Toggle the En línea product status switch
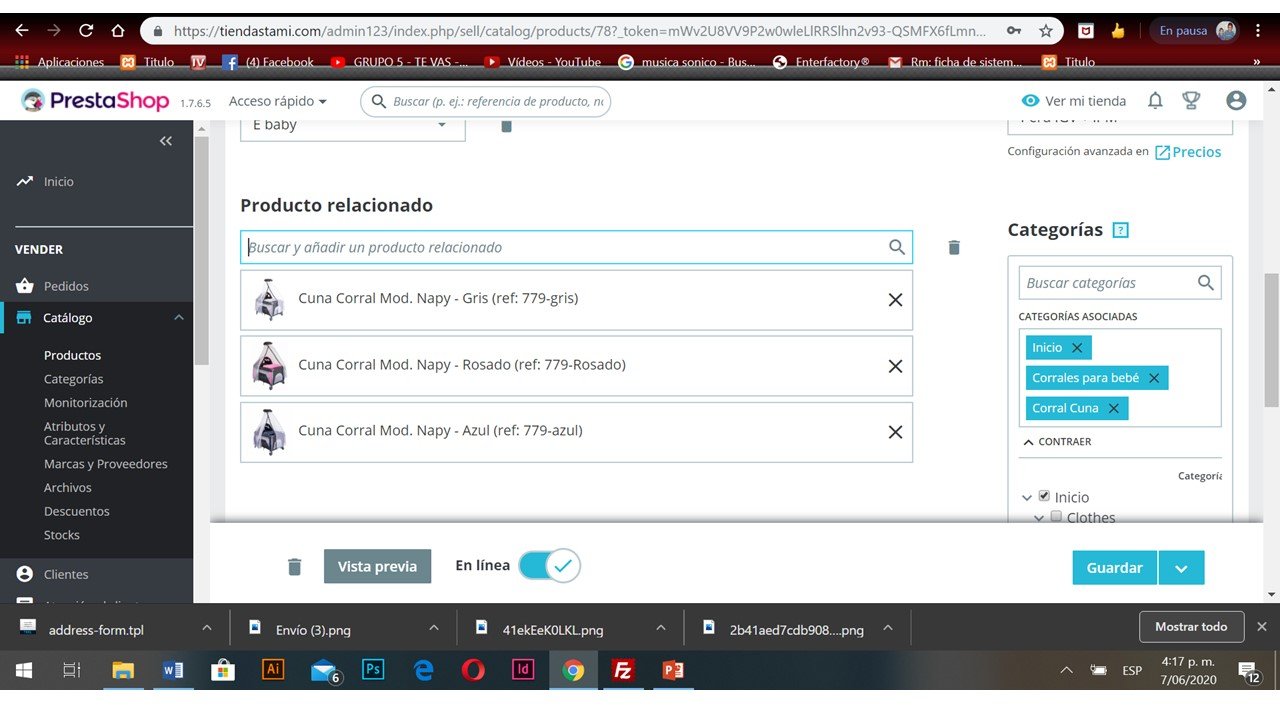Image resolution: width=1280 pixels, height=720 pixels. 549,566
